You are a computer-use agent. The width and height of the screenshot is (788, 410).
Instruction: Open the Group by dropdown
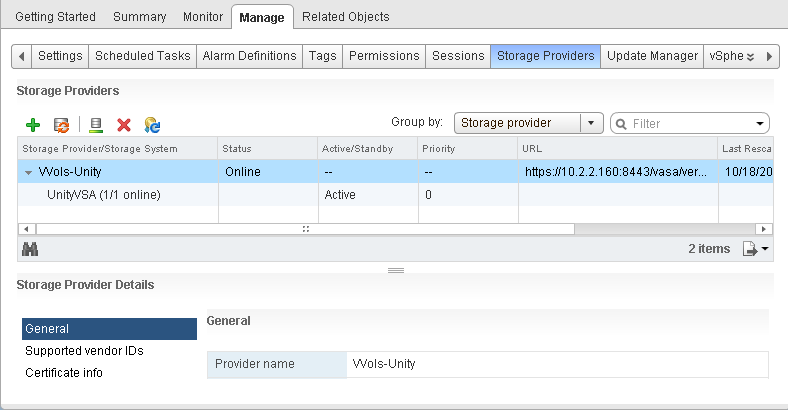tap(528, 123)
